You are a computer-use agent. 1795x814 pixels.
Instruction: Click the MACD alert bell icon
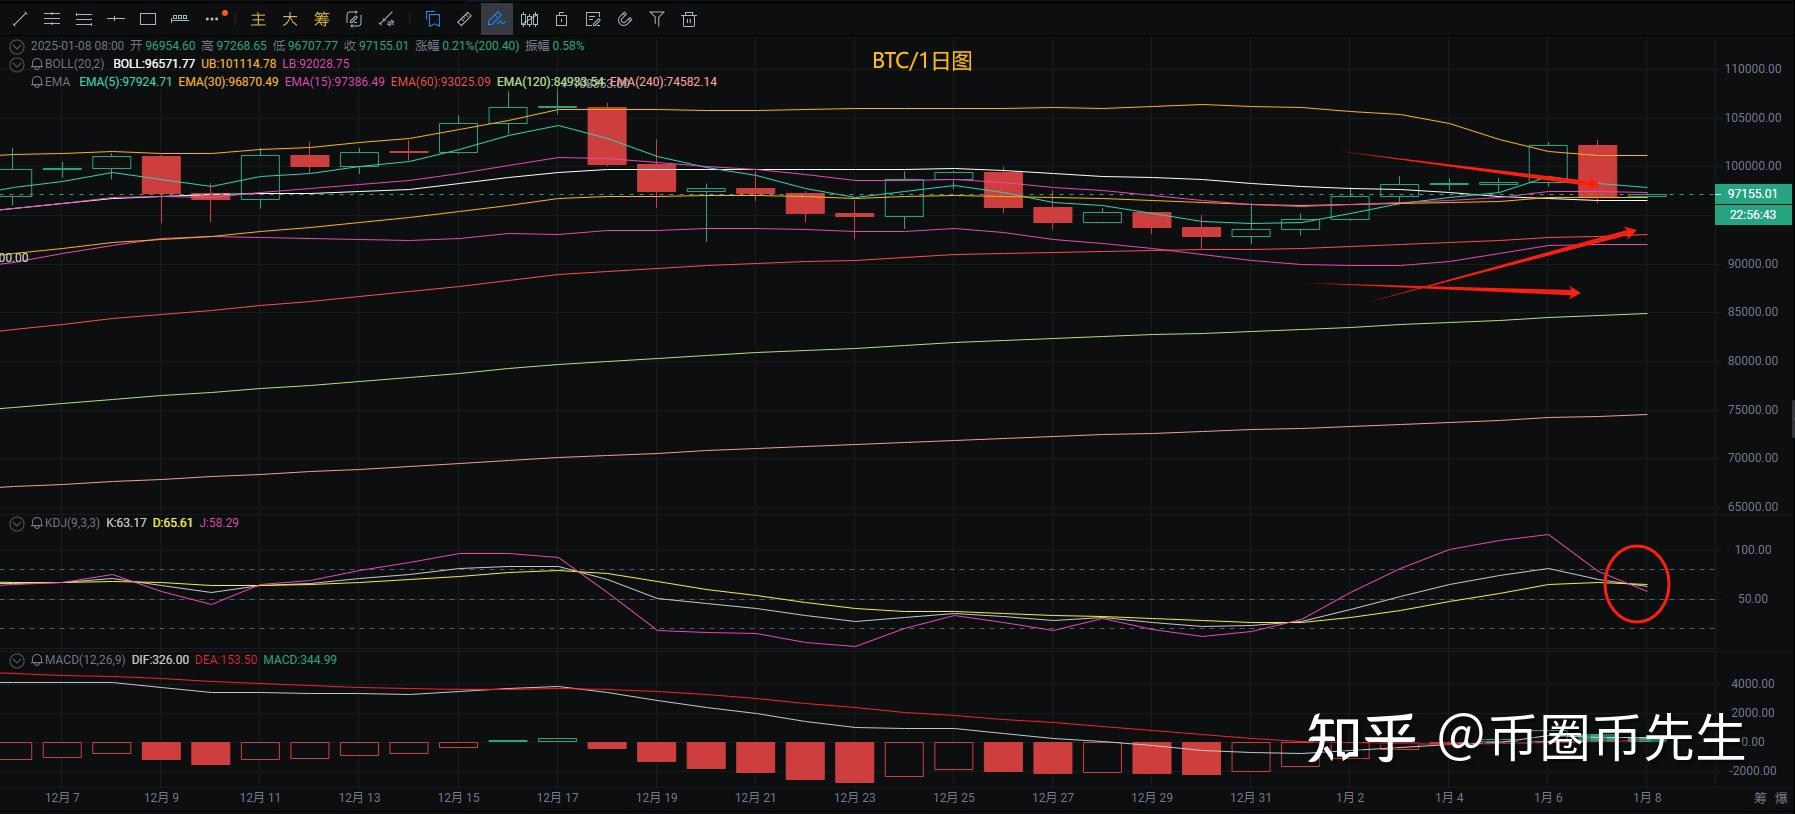[37, 660]
